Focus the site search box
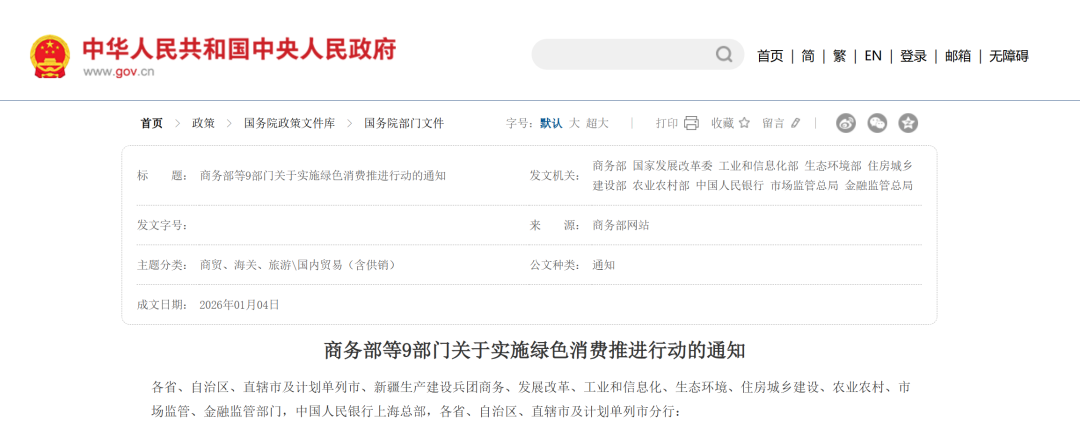The width and height of the screenshot is (1080, 429). pyautogui.click(x=637, y=54)
